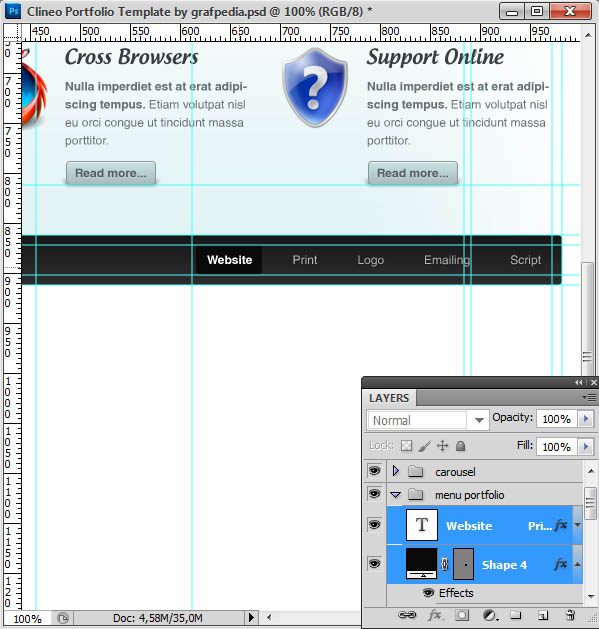This screenshot has width=599, height=629.
Task: Click the Website layer fx icon
Action: tap(561, 525)
